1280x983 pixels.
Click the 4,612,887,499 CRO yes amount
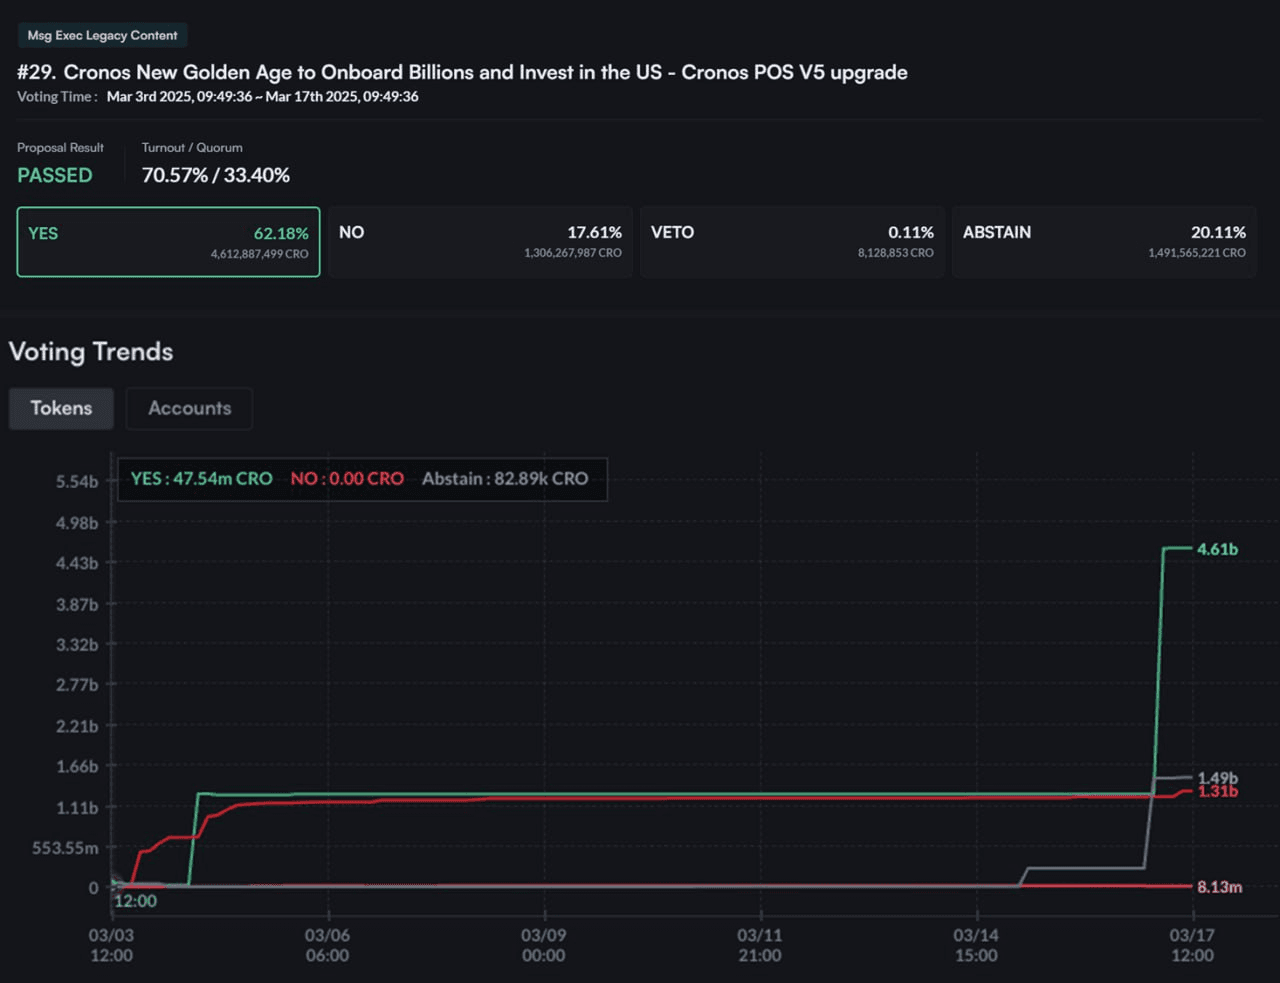tap(259, 254)
